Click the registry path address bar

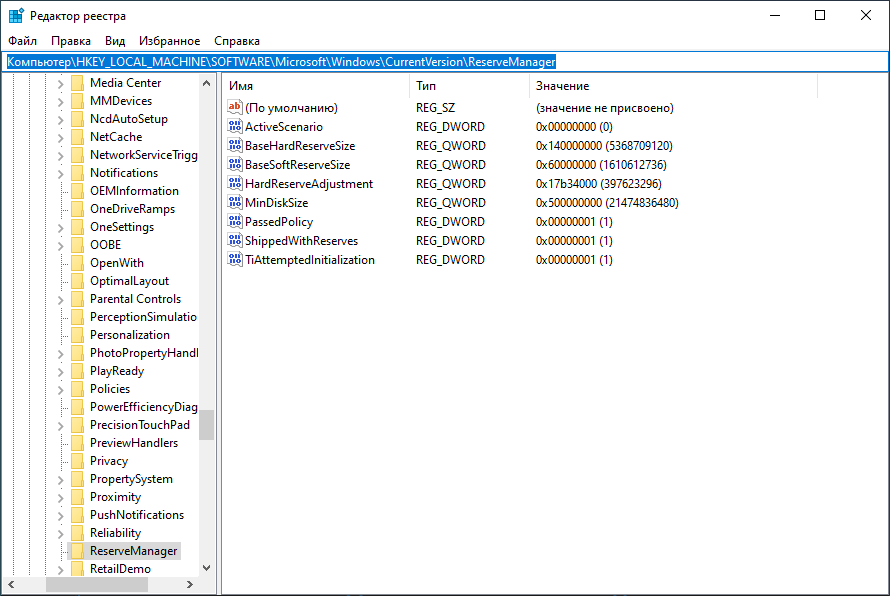(x=445, y=62)
